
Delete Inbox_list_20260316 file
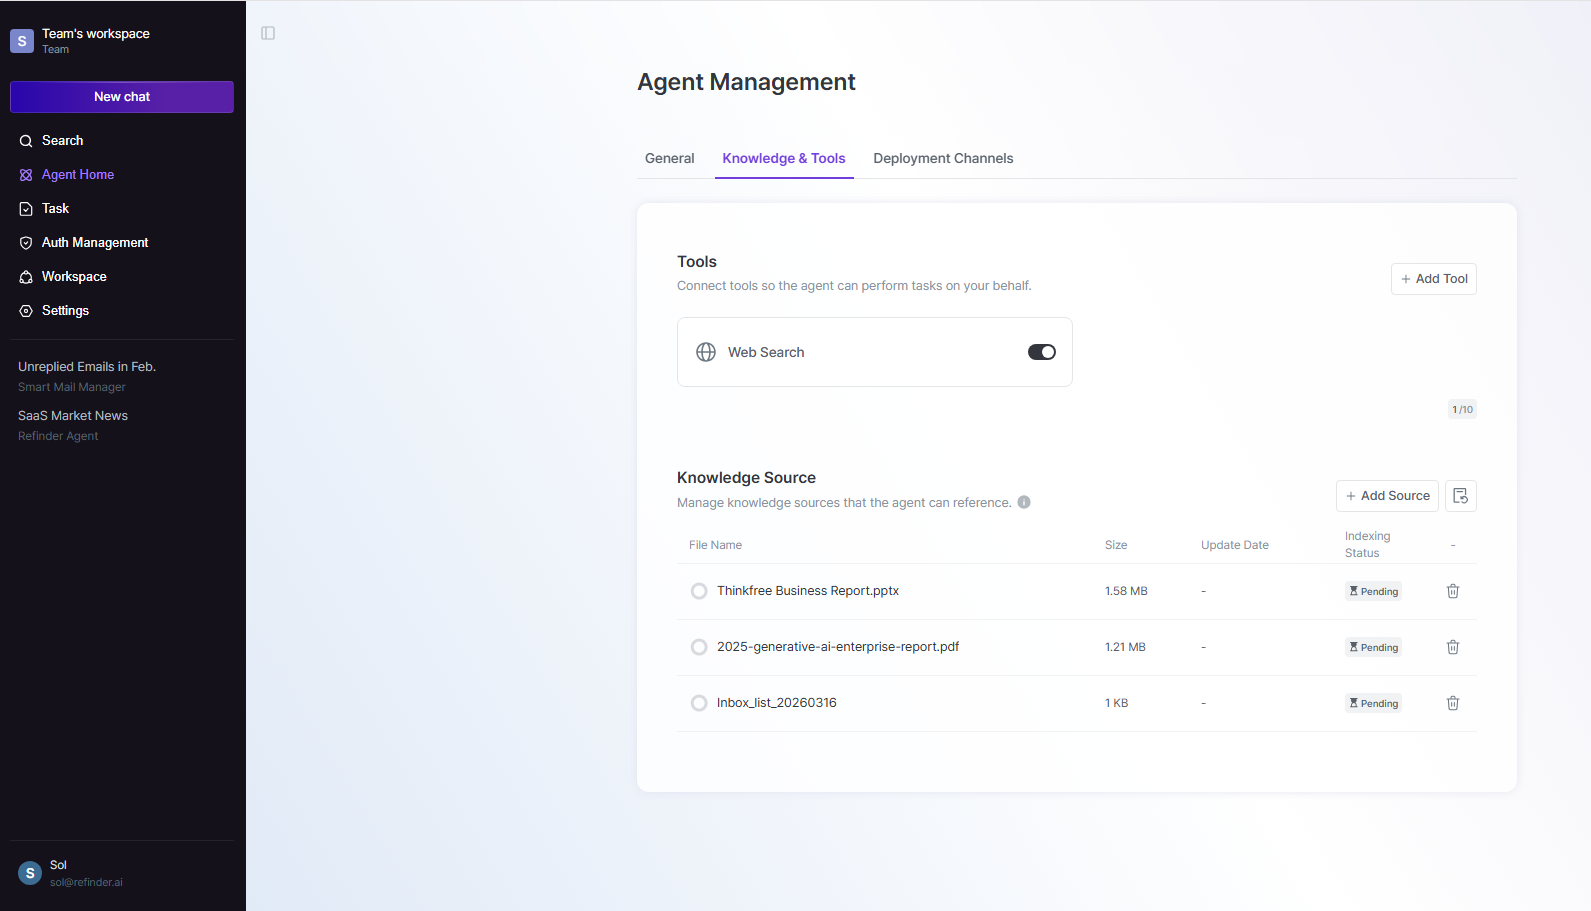pyautogui.click(x=1453, y=703)
